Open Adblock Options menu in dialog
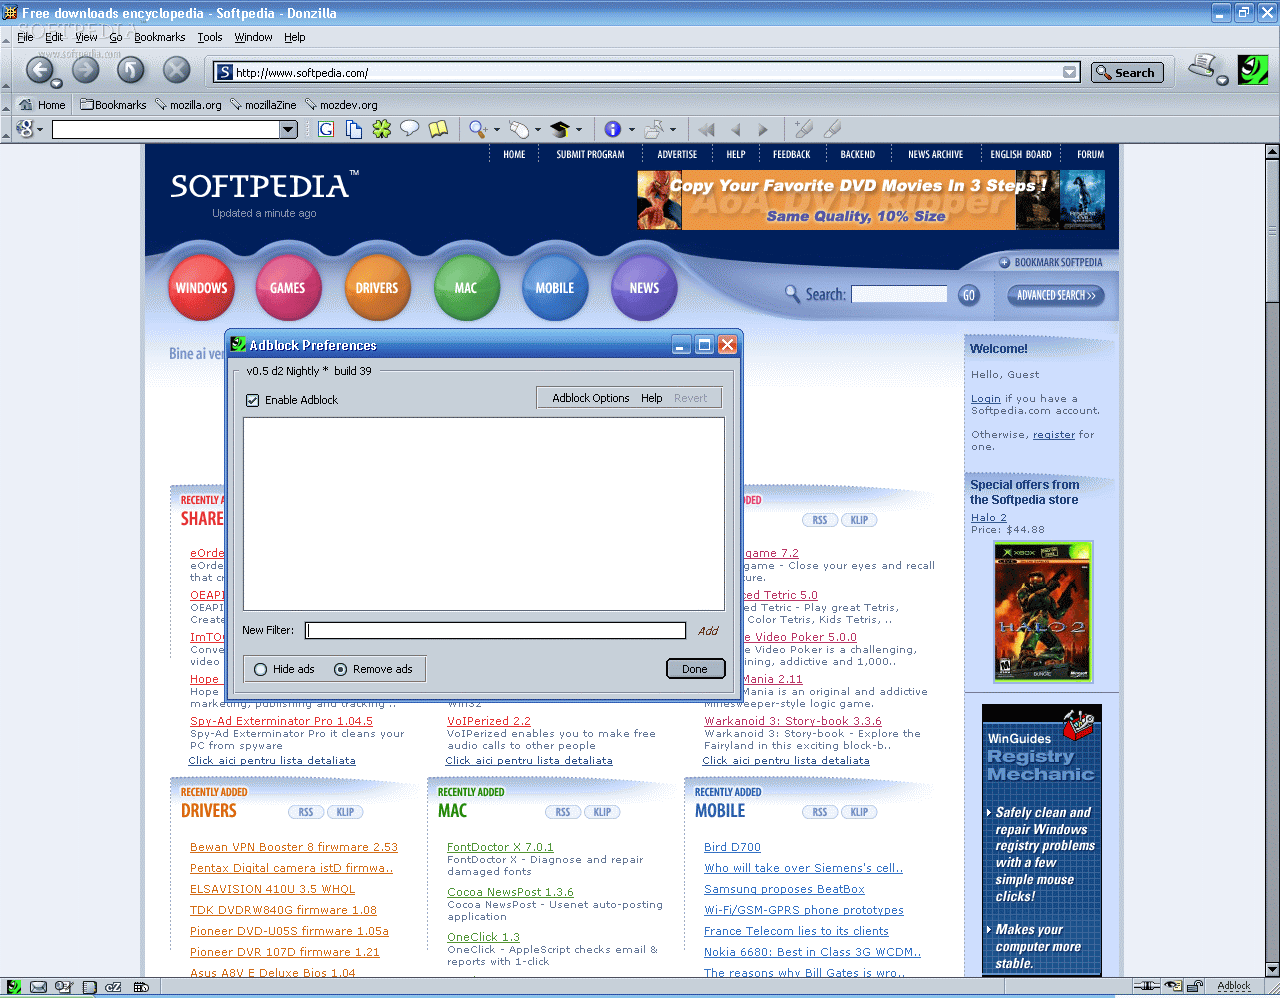The height and width of the screenshot is (998, 1280). [x=591, y=398]
